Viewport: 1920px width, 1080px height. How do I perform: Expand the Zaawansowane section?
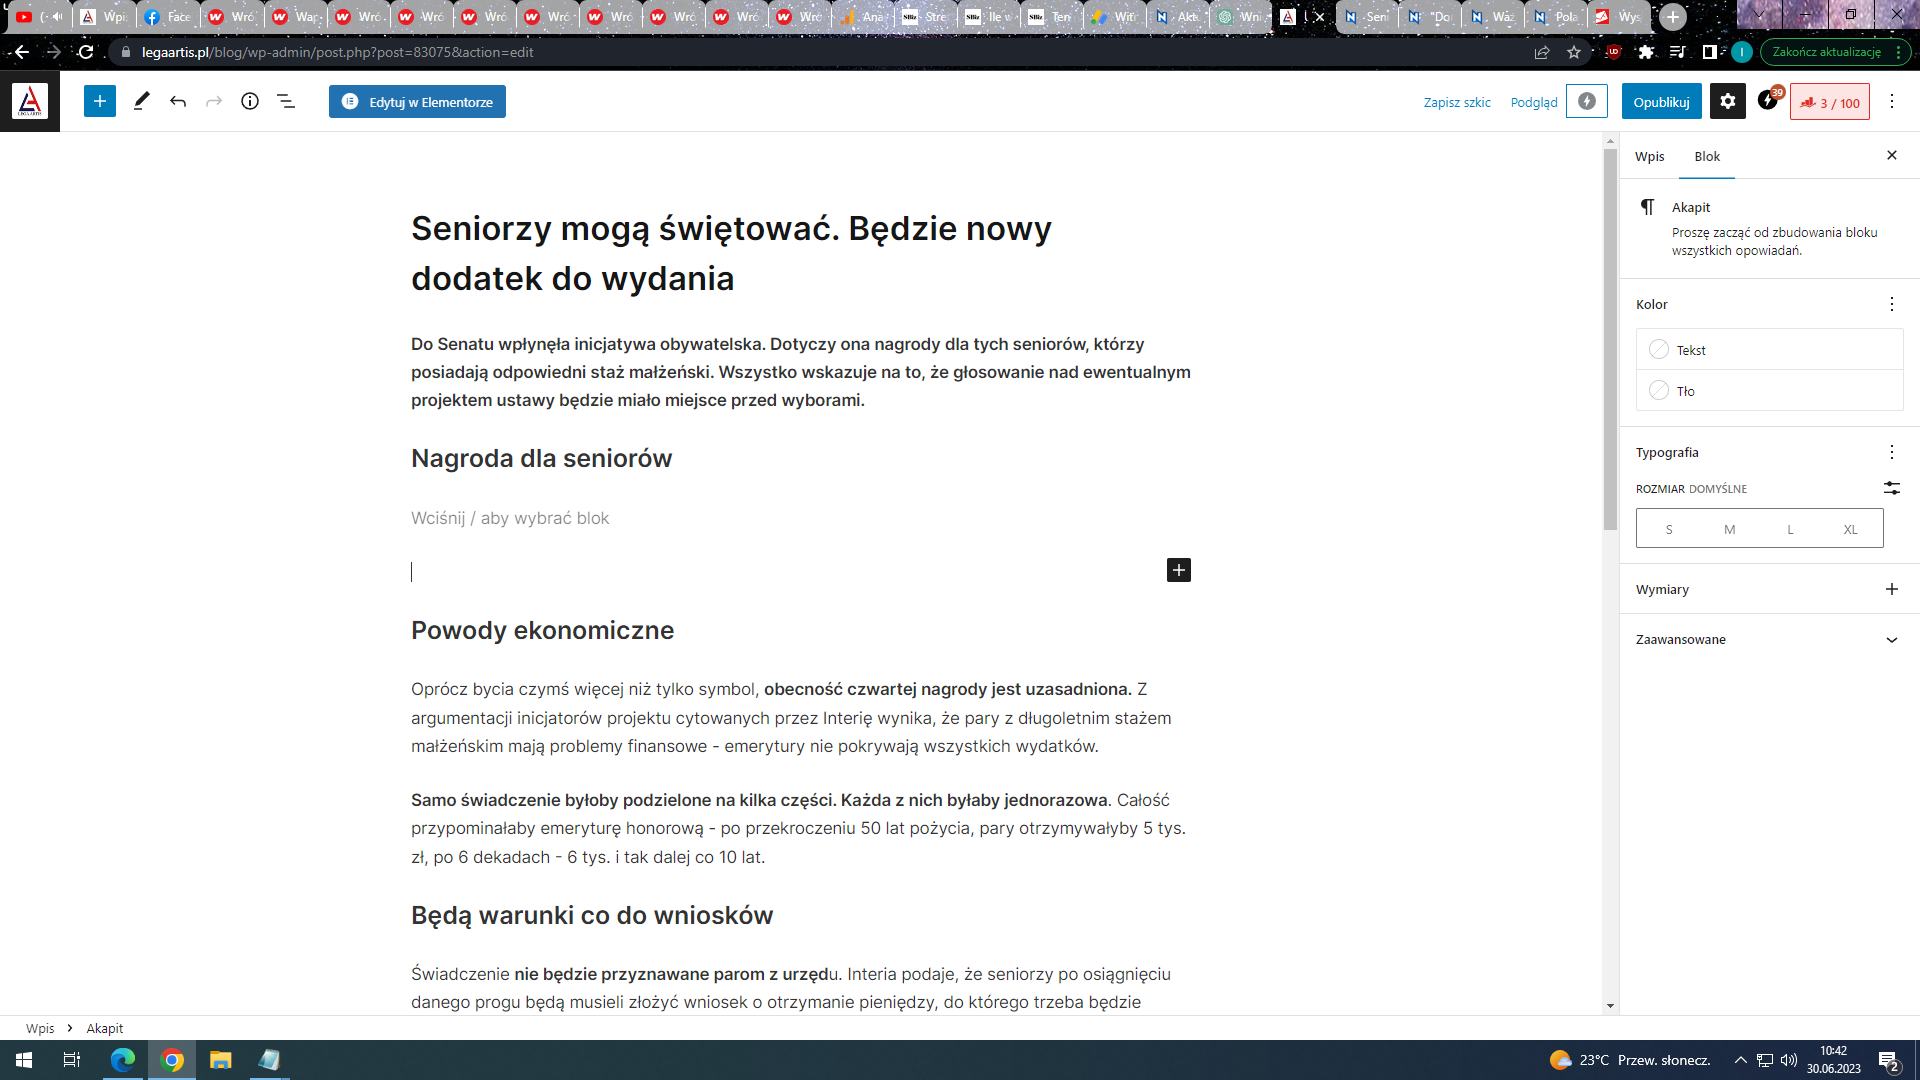(x=1891, y=640)
